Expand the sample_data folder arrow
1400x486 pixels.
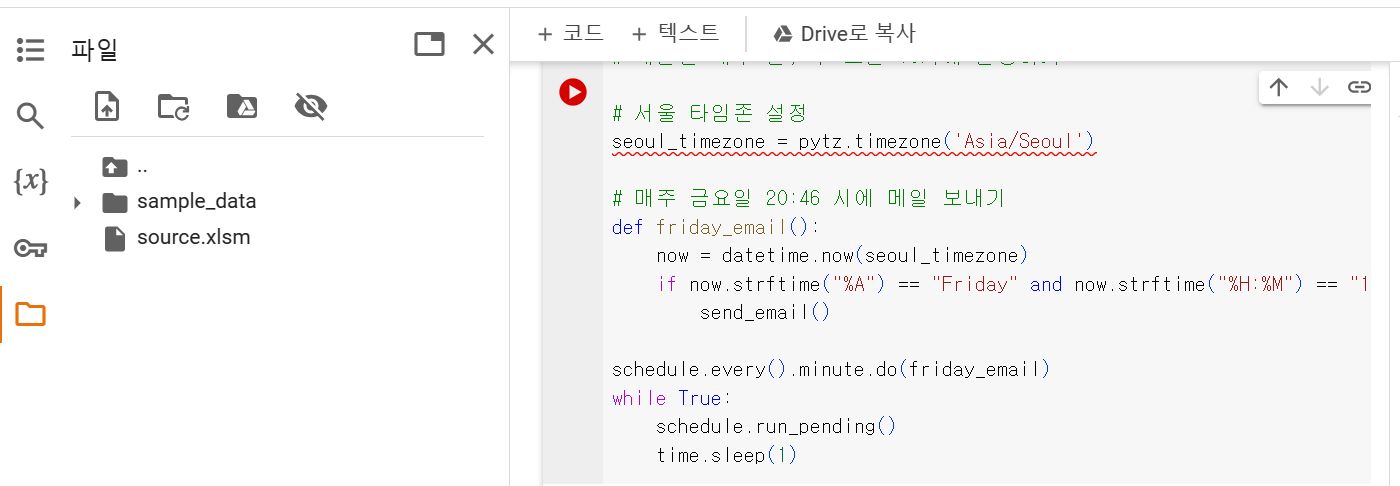(78, 203)
